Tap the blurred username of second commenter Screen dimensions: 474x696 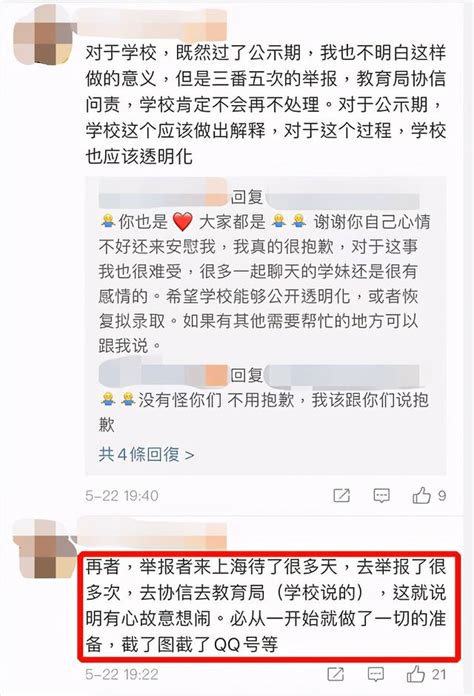pyautogui.click(x=151, y=534)
